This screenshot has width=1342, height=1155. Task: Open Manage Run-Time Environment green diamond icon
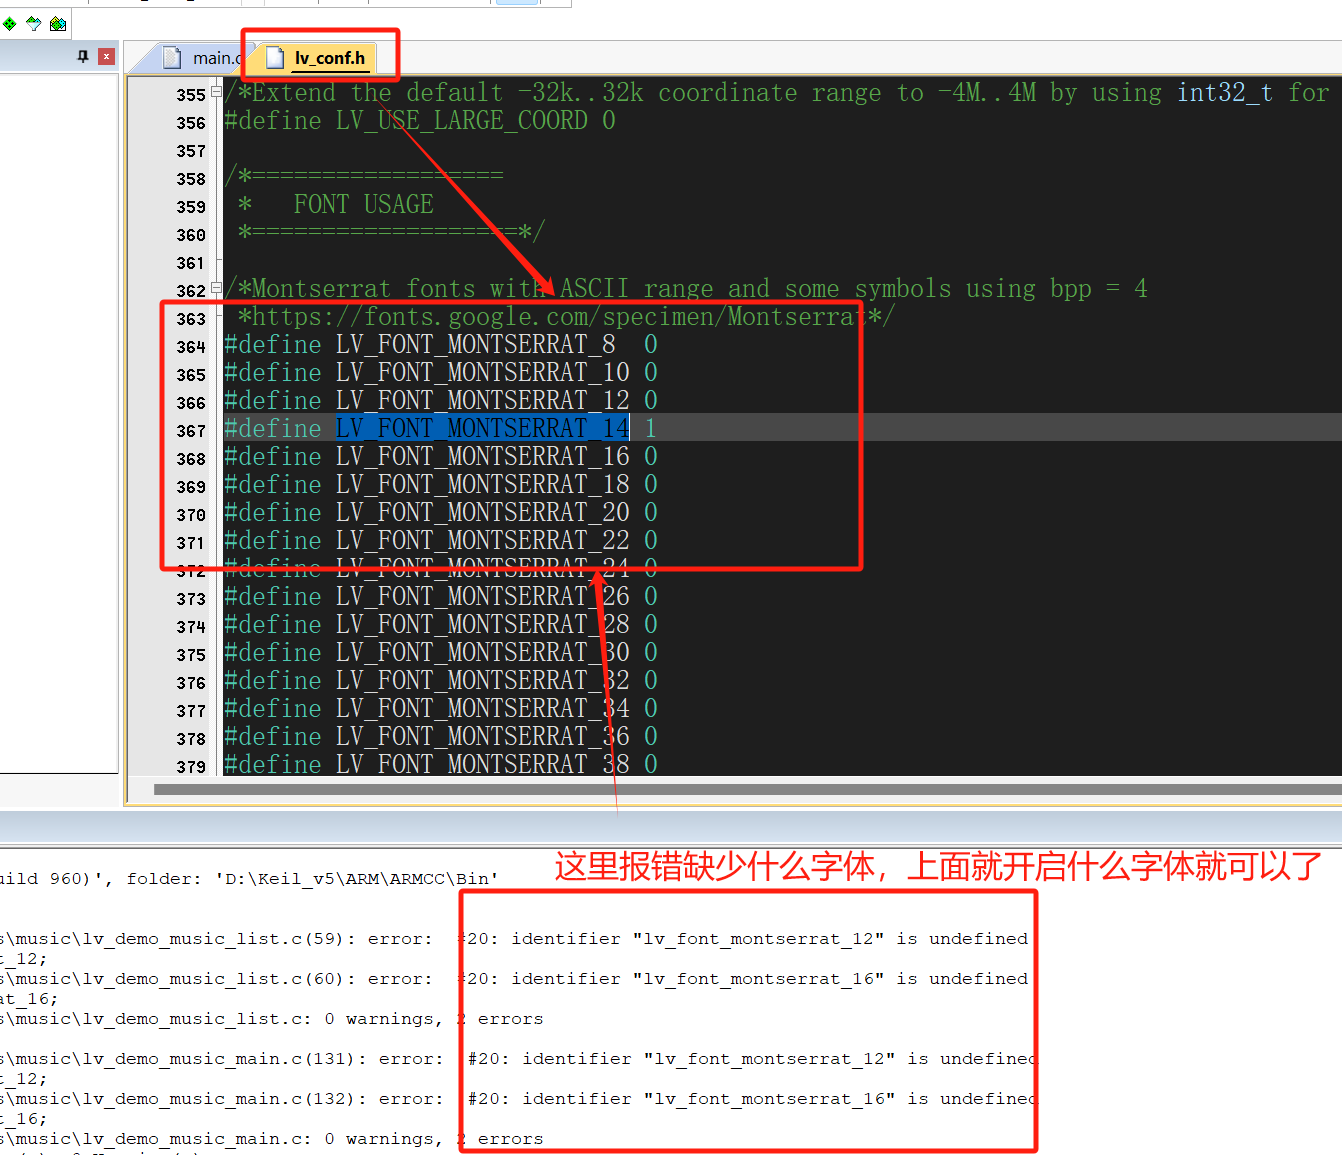10,23
